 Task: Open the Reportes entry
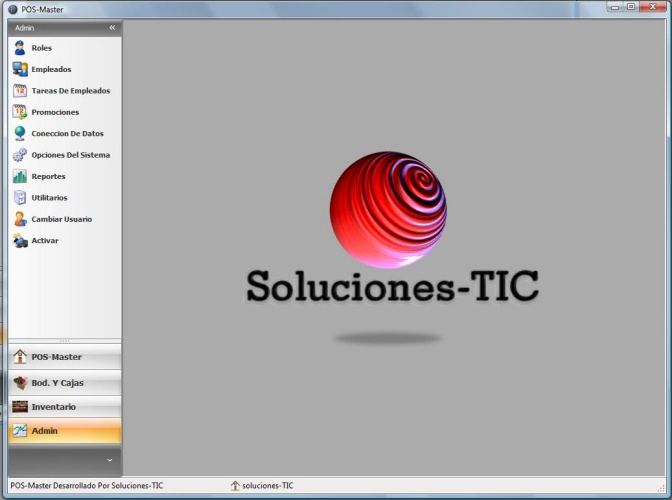click(x=48, y=177)
